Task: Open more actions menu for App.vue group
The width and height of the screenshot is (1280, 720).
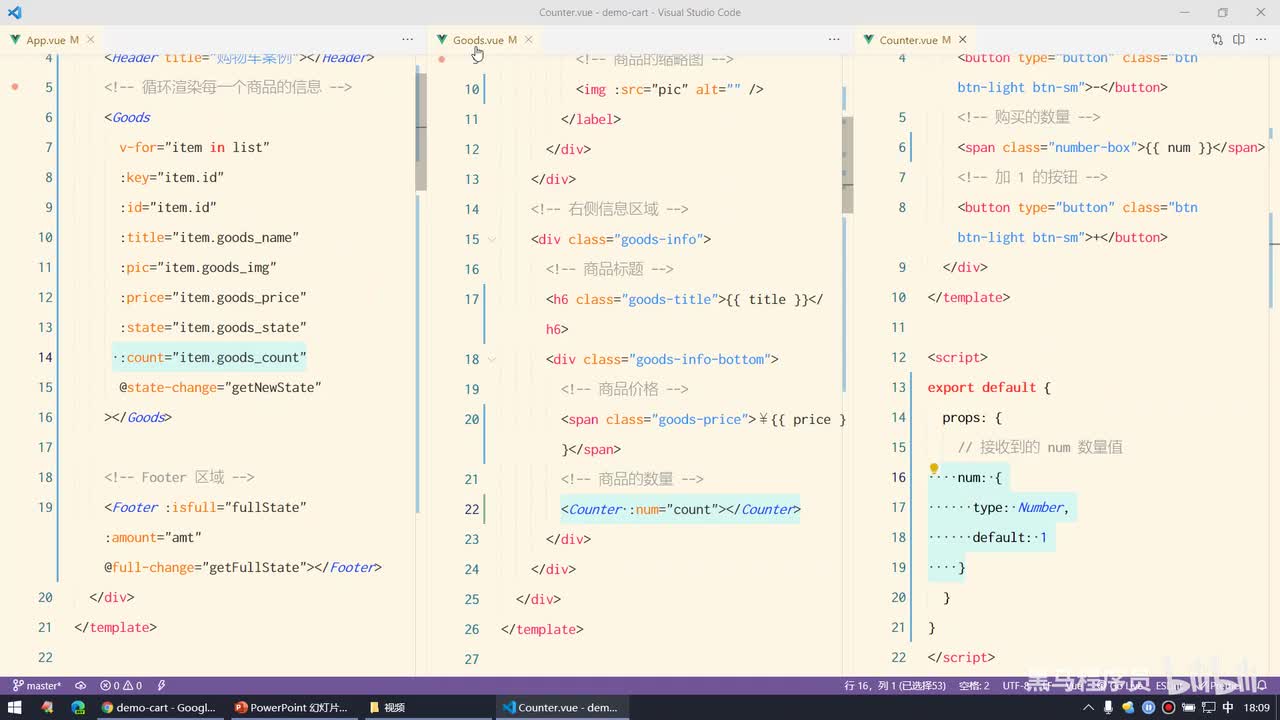Action: (407, 40)
